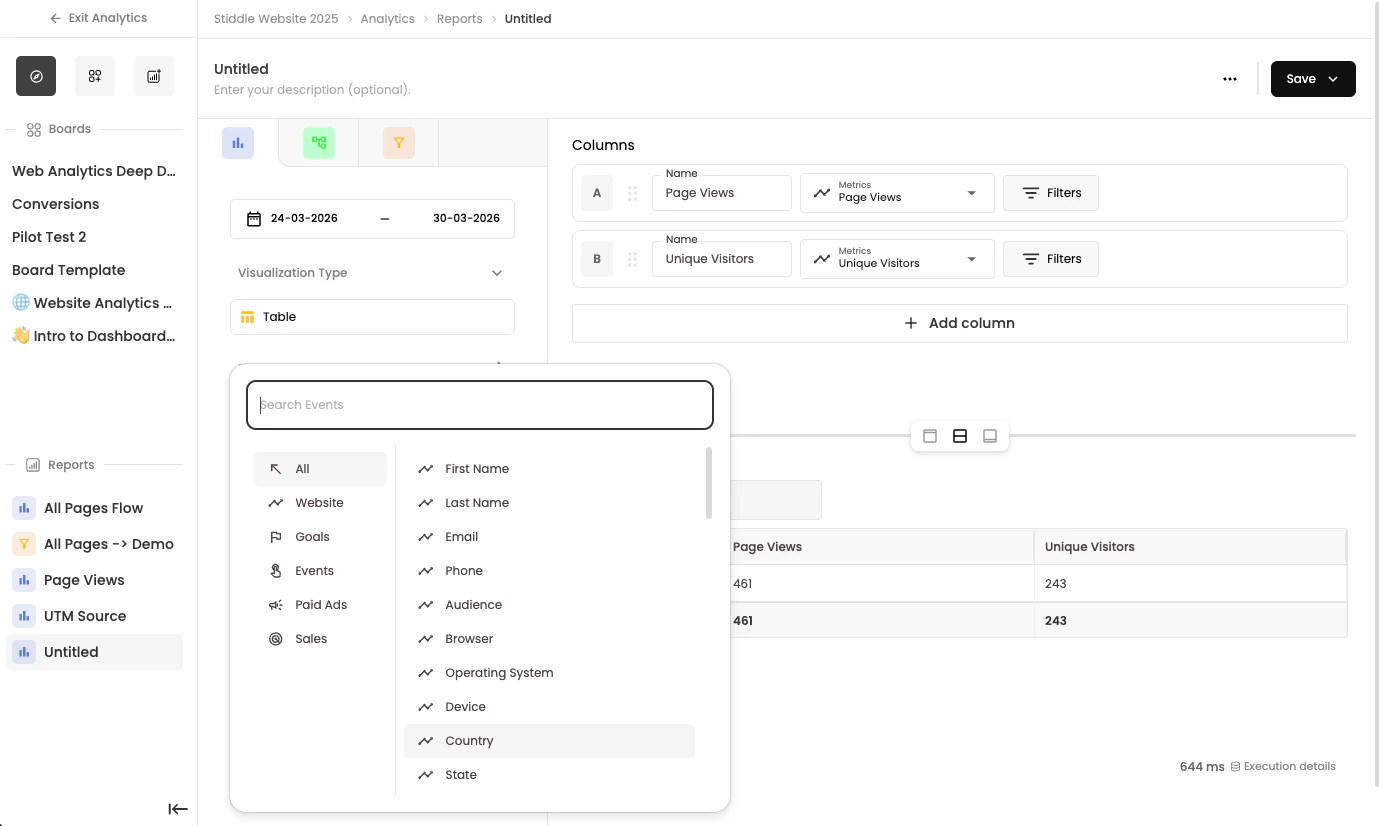Open Filters for column B
The width and height of the screenshot is (1379, 826).
click(x=1051, y=259)
